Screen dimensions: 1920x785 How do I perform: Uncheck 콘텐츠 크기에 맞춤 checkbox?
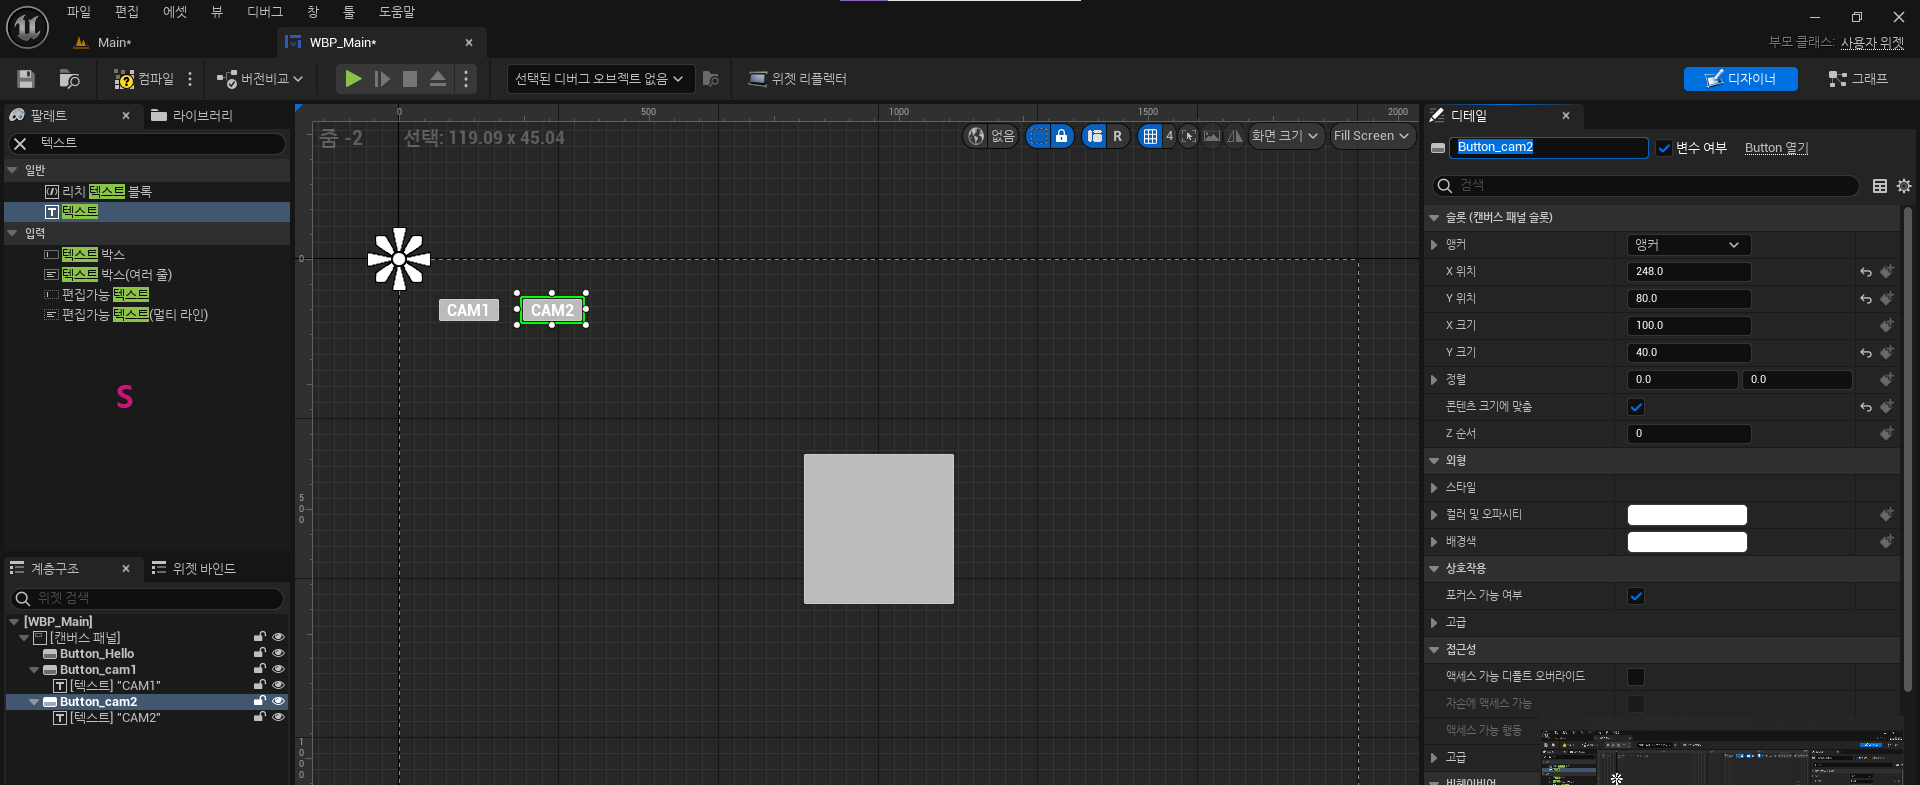click(x=1636, y=407)
